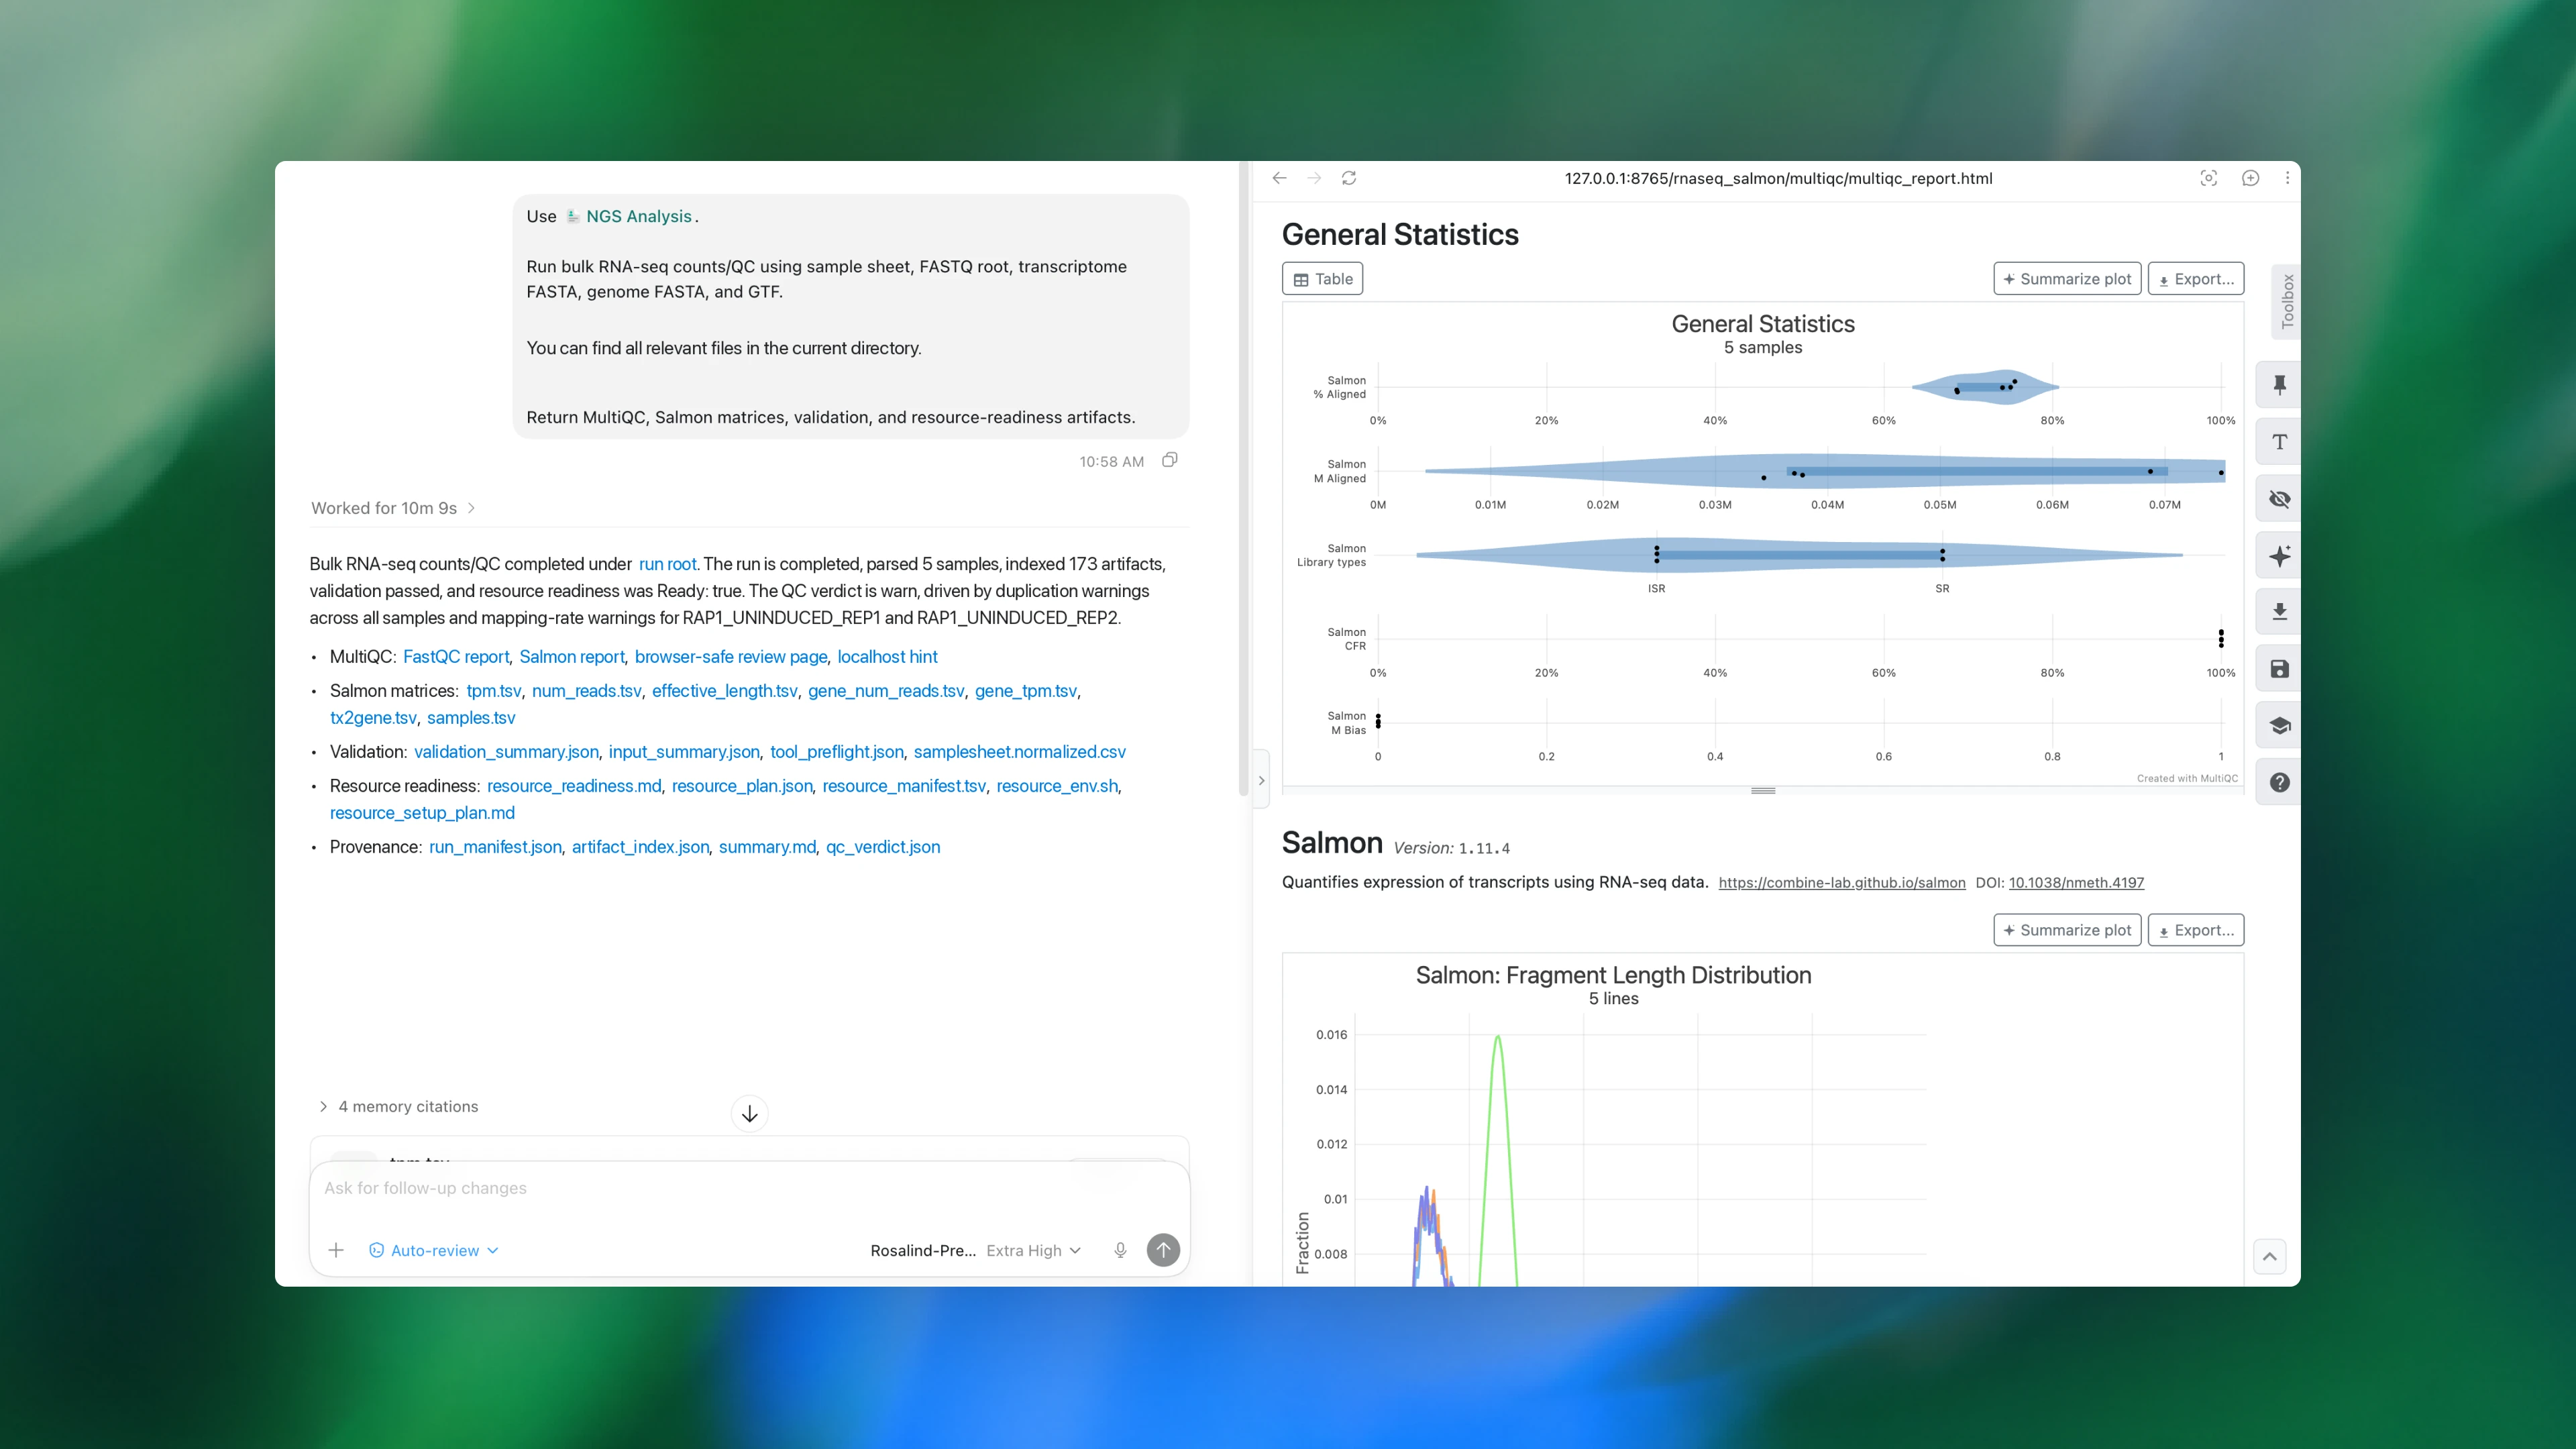
Task: Go back in the browser pane
Action: click(1279, 178)
